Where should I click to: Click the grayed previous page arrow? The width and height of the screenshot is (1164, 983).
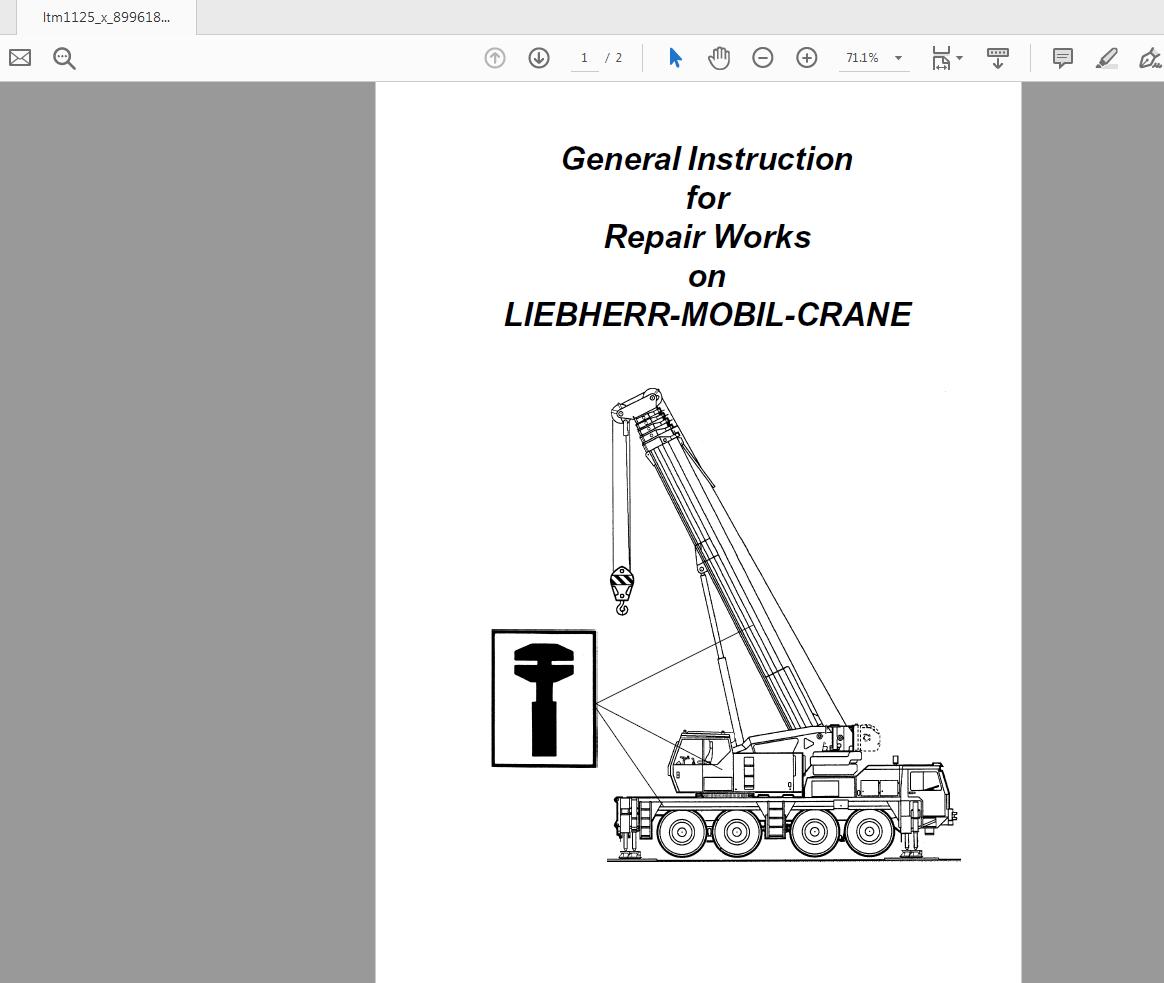pyautogui.click(x=494, y=57)
